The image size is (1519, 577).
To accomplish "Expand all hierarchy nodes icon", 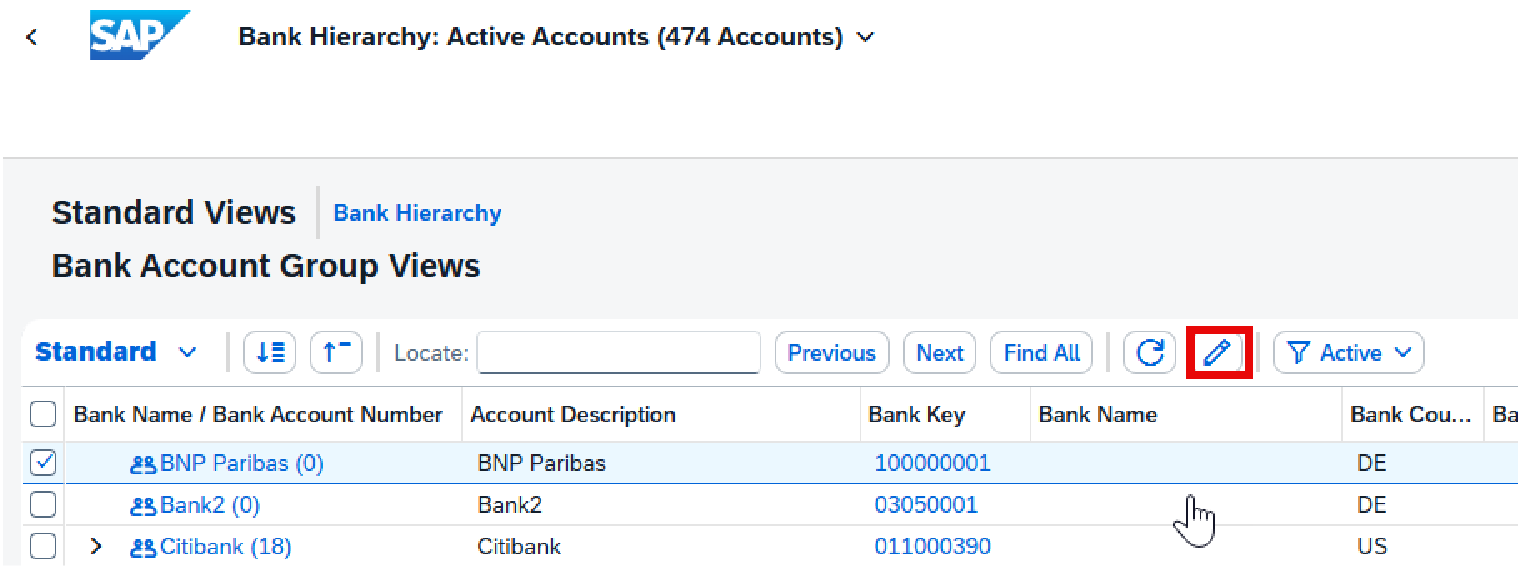I will click(270, 353).
